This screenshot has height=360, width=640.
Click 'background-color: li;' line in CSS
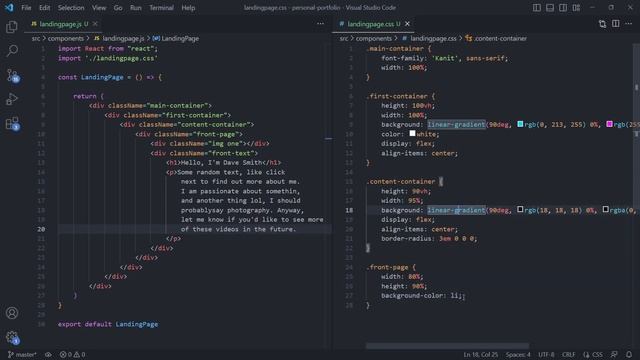click(422, 296)
